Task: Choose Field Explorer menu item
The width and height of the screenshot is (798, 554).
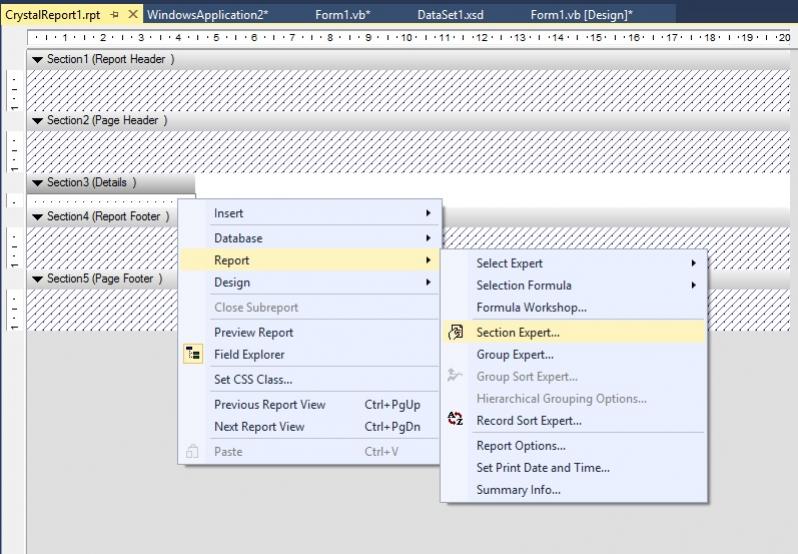Action: coord(309,355)
